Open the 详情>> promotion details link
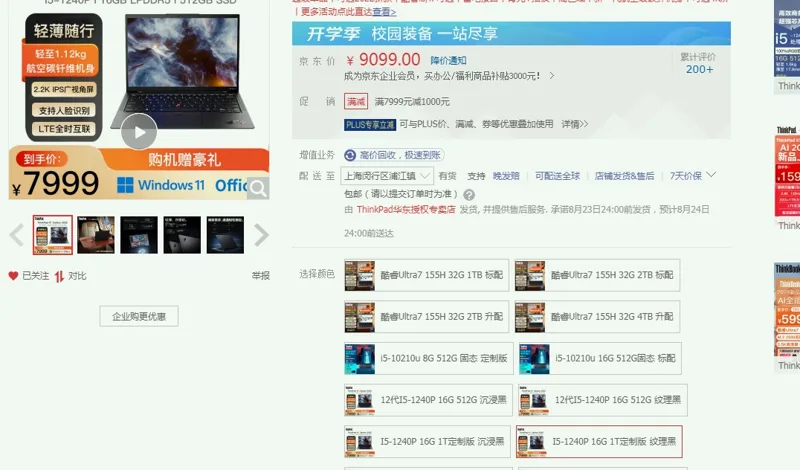This screenshot has width=800, height=470. coord(574,124)
